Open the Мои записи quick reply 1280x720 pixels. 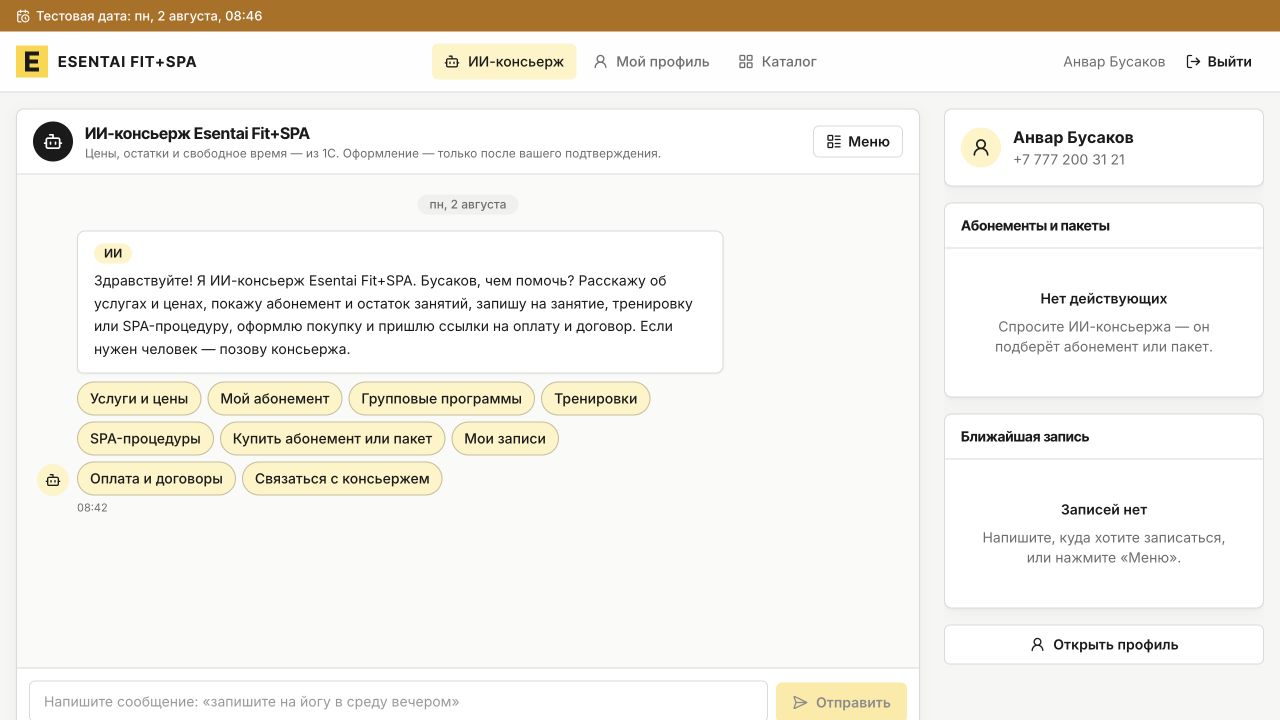[x=505, y=438]
